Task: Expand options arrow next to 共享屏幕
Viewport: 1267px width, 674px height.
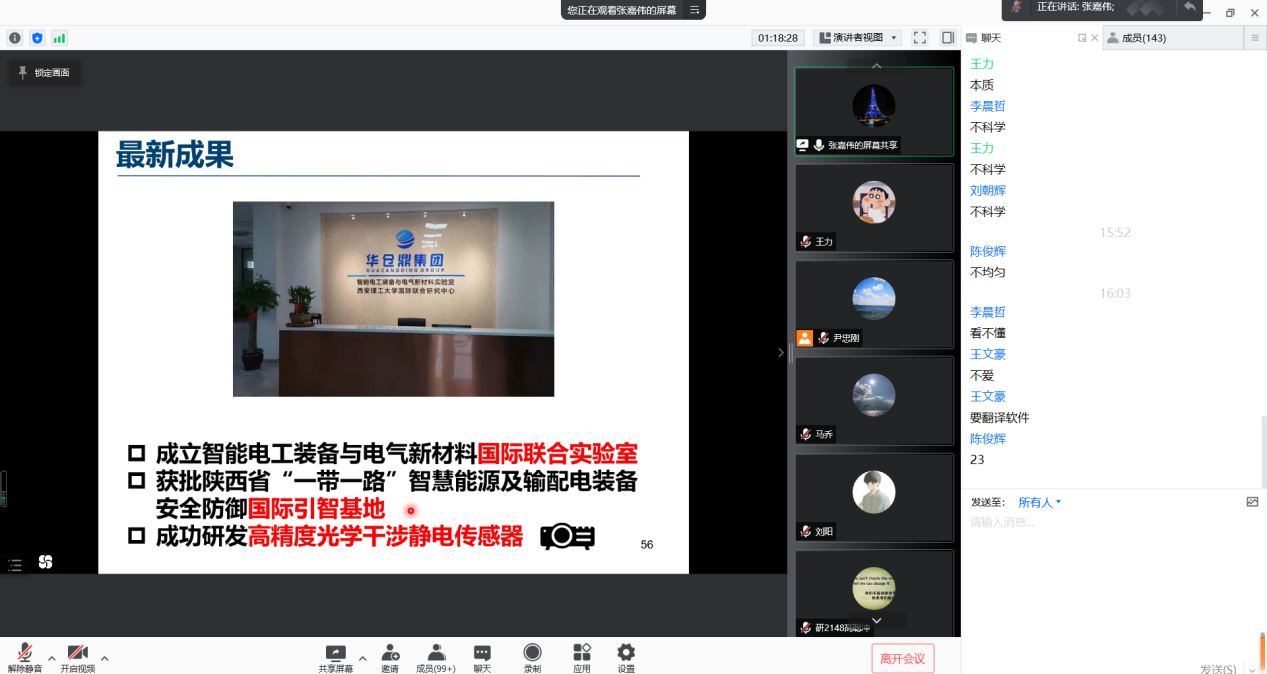Action: 362,657
